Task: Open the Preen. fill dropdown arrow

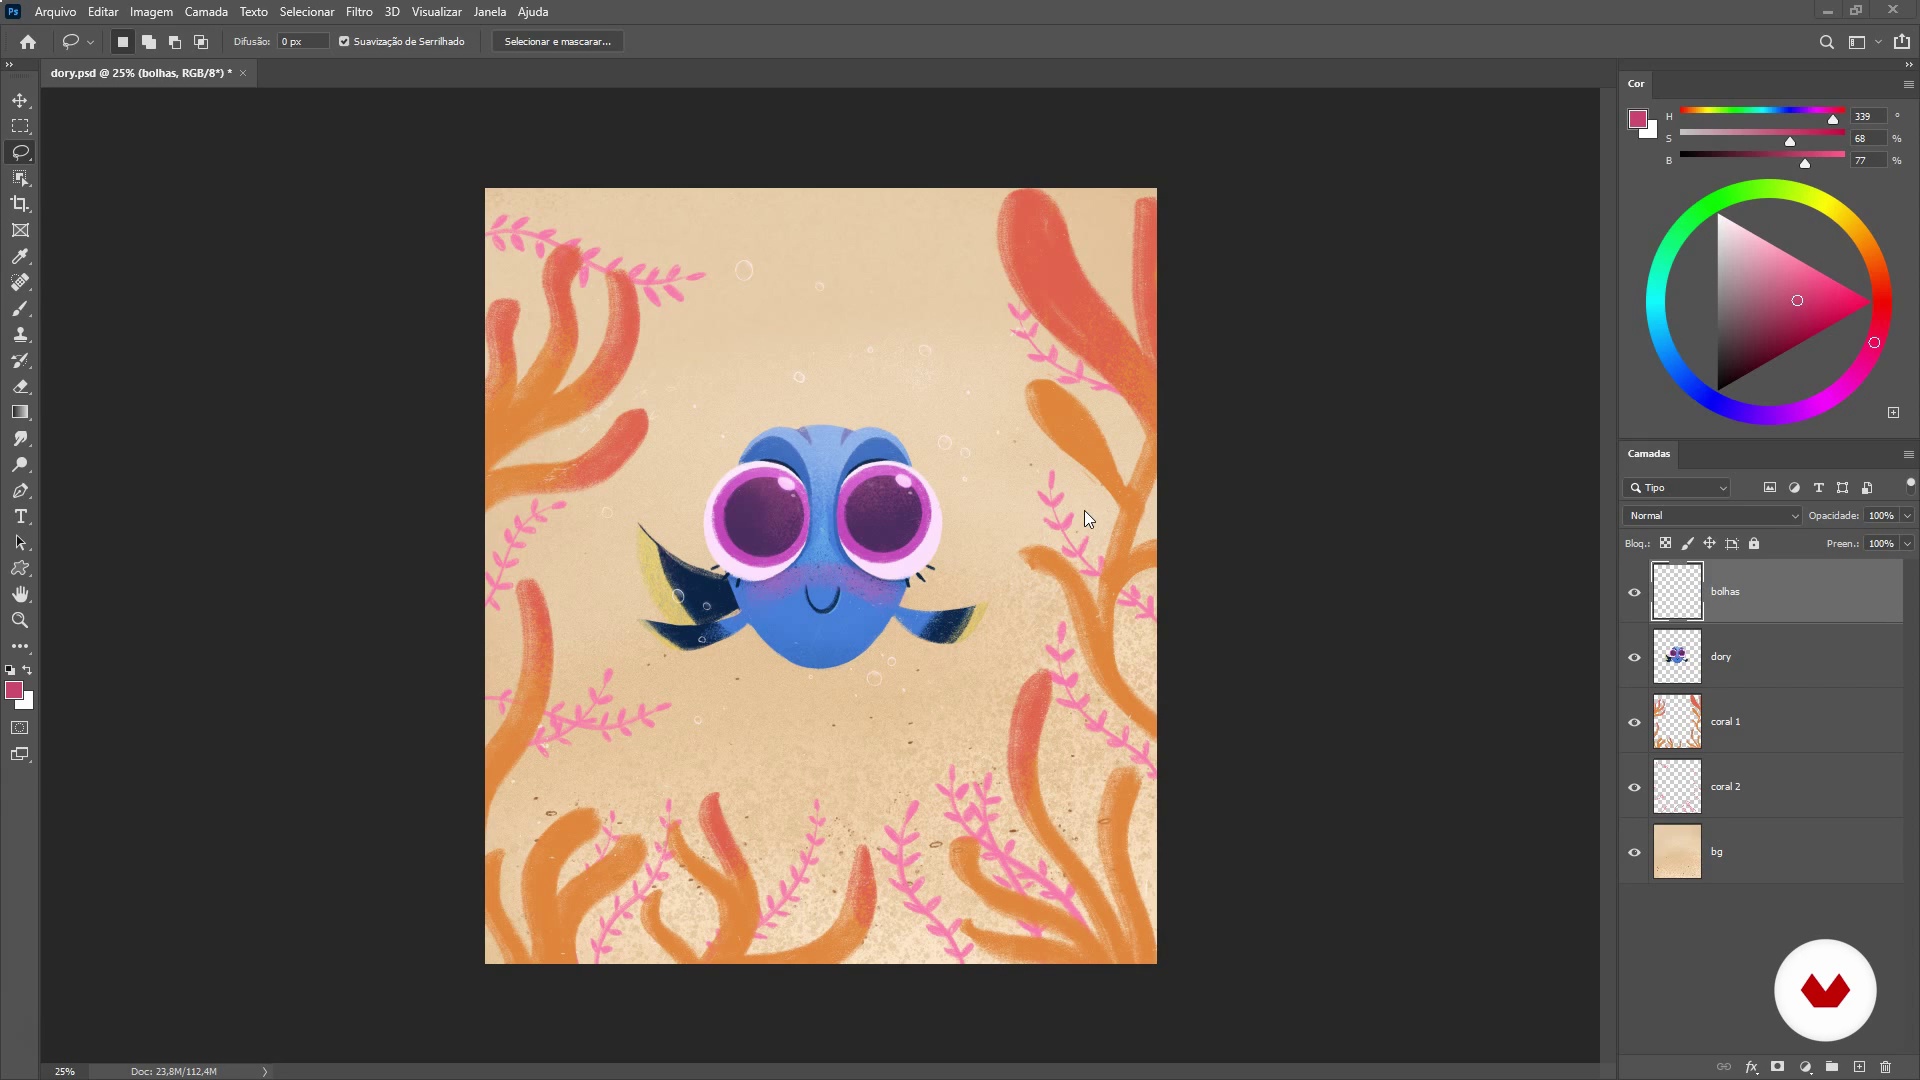Action: [x=1907, y=544]
